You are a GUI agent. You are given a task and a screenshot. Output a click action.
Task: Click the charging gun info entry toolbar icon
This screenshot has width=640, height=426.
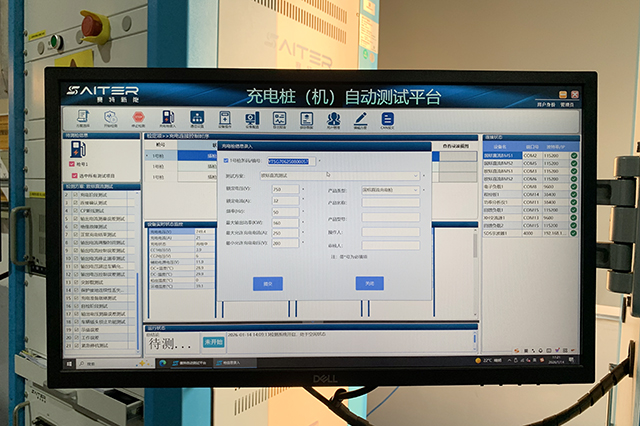(x=168, y=119)
